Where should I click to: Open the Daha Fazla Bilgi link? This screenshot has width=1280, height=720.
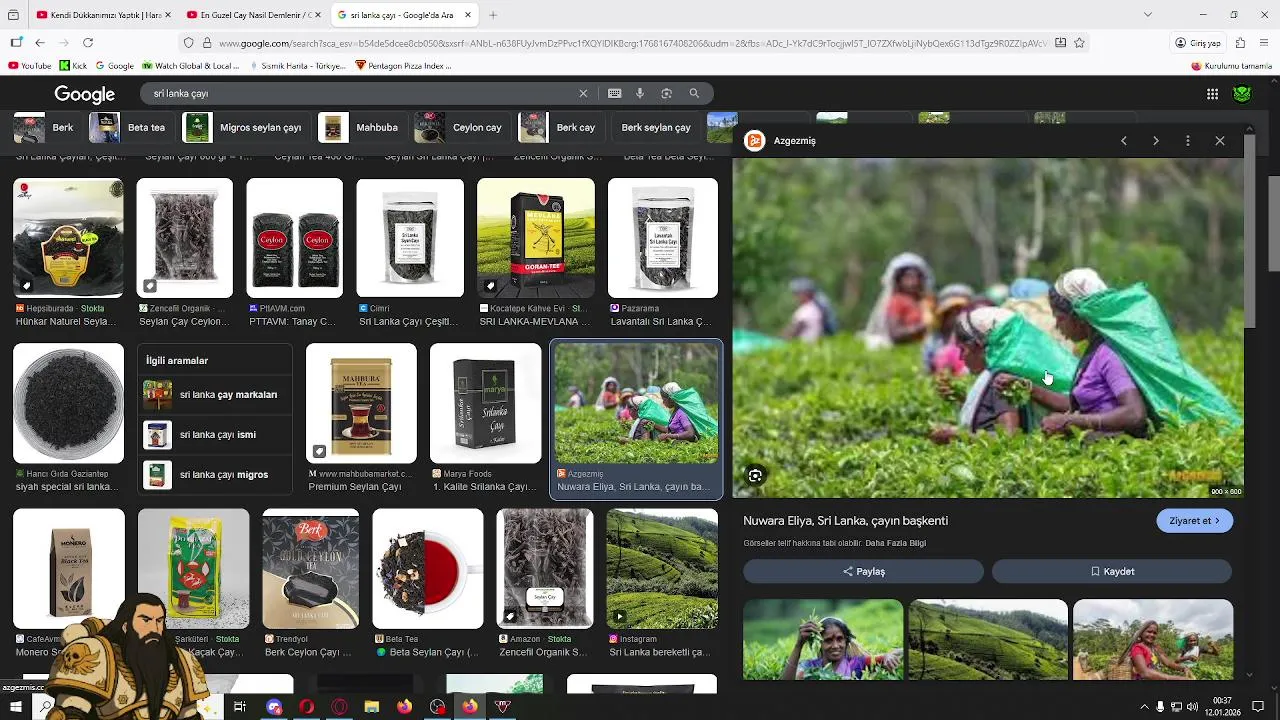[895, 543]
